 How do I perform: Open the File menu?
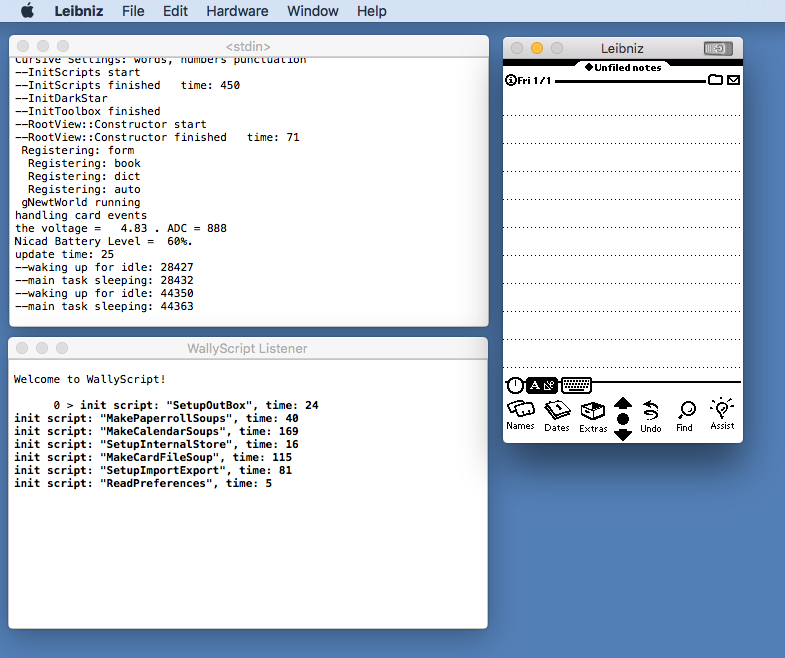point(133,11)
